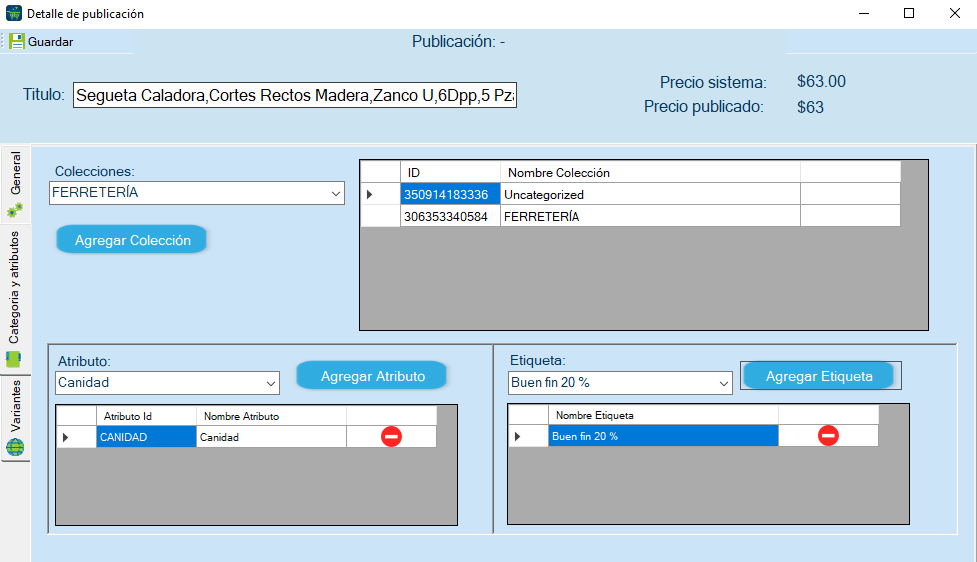Select the CANIDAD attribute id cell
977x562 pixels.
(x=146, y=437)
